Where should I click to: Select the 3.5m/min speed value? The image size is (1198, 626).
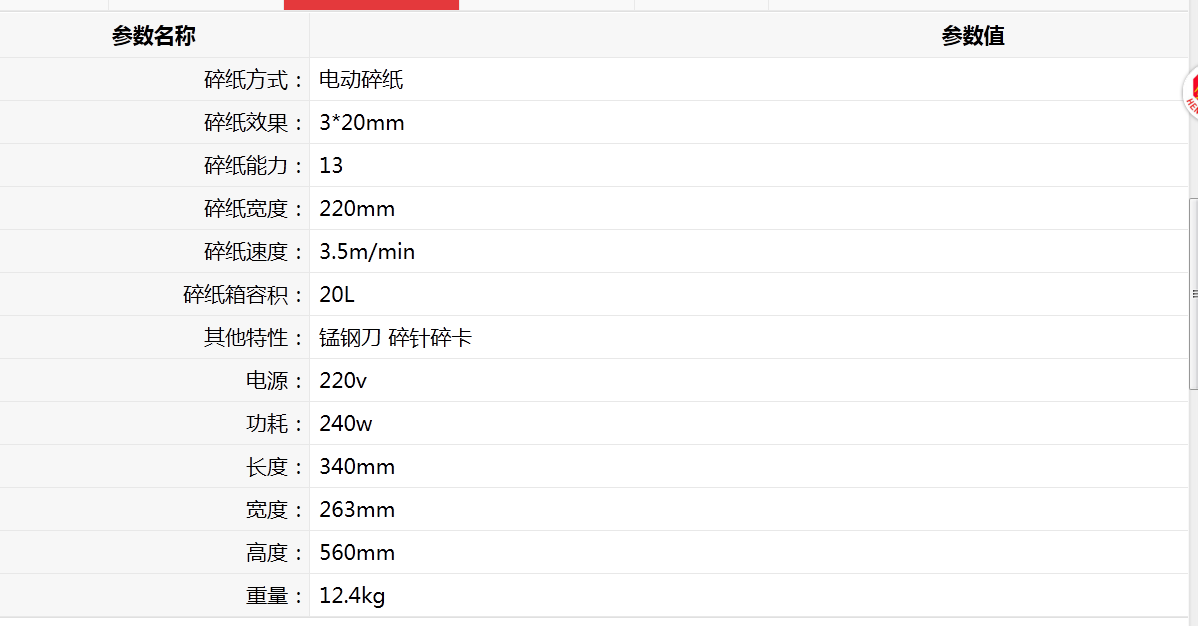[x=367, y=251]
